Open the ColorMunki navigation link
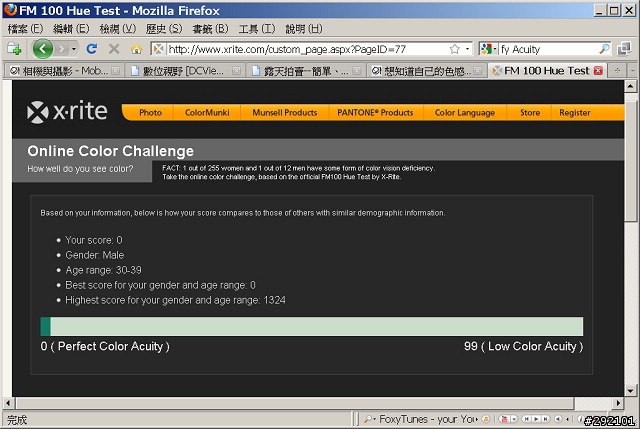Screen dimensions: 640x429 point(207,113)
